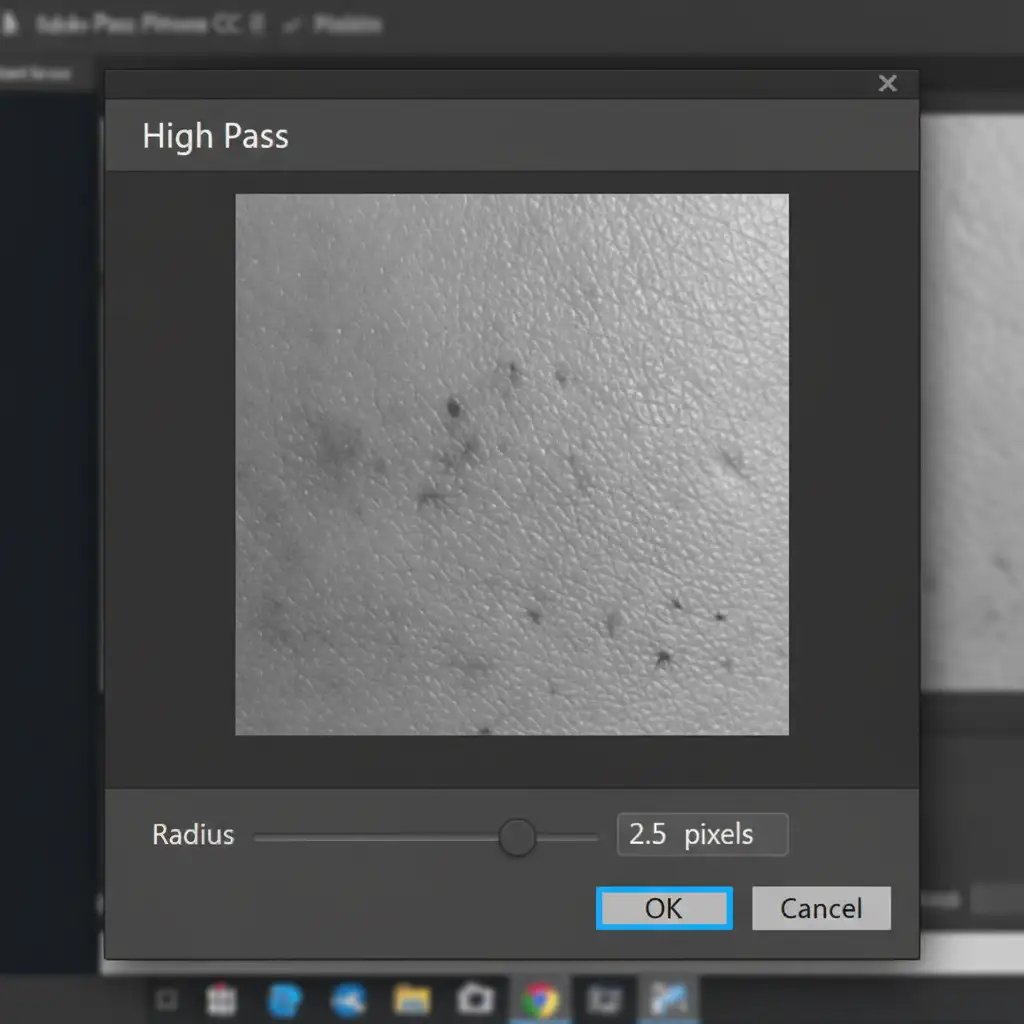Open the calendar app taskbar icon
This screenshot has width=1024, height=1024.
pos(221,999)
